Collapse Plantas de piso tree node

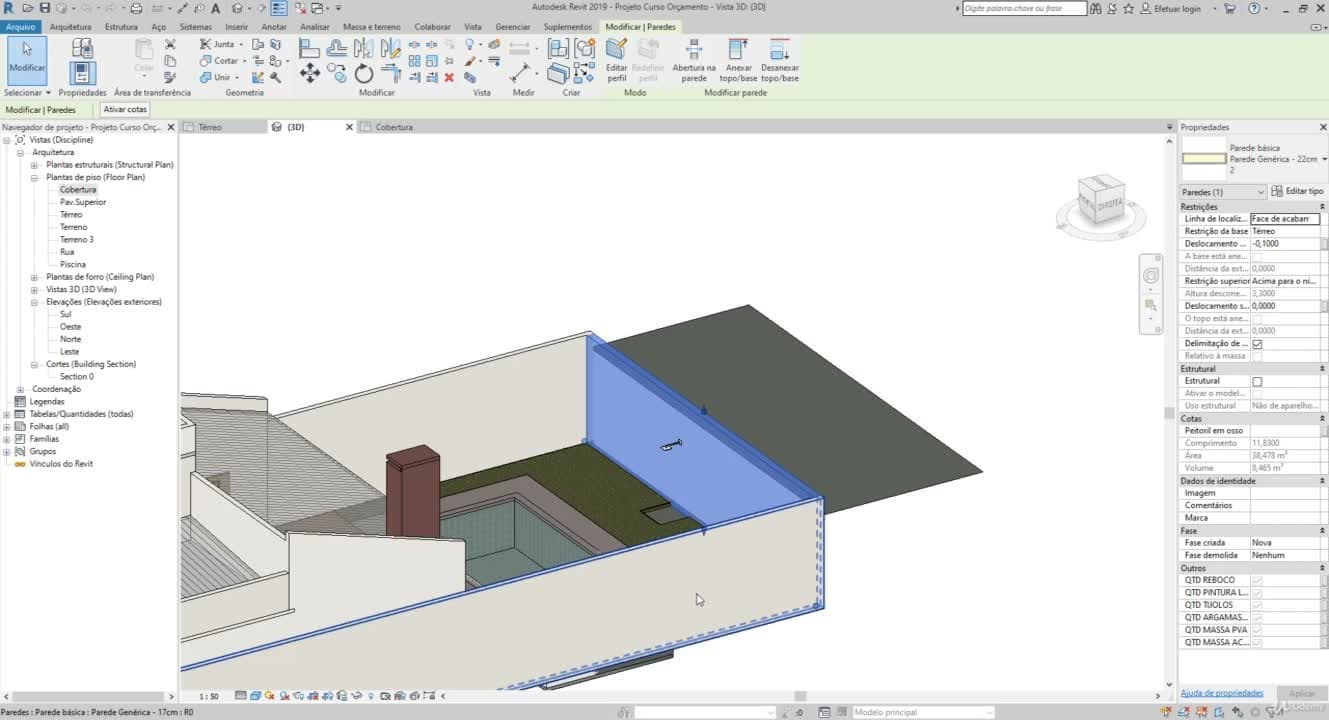(34, 177)
